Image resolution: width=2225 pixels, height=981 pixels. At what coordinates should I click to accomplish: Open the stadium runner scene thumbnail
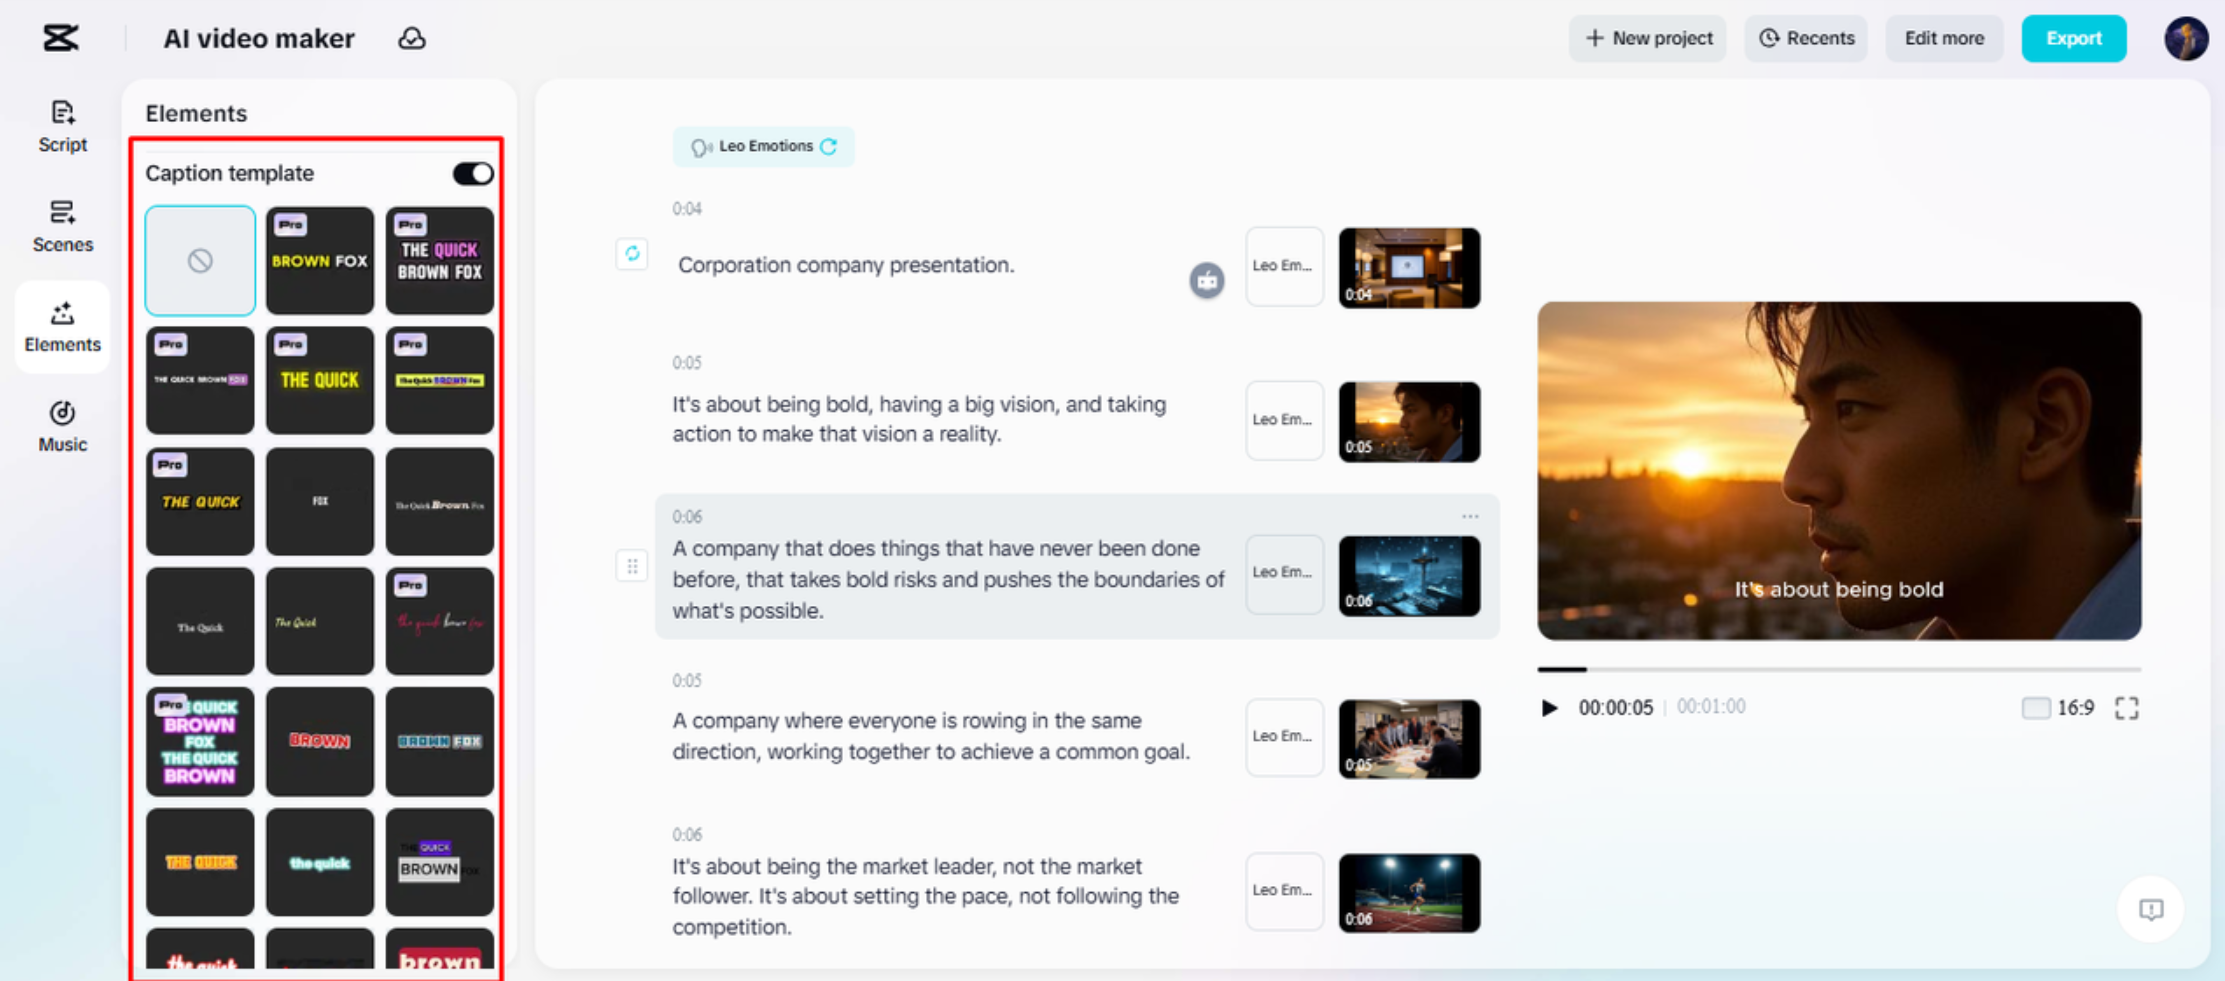(x=1409, y=893)
